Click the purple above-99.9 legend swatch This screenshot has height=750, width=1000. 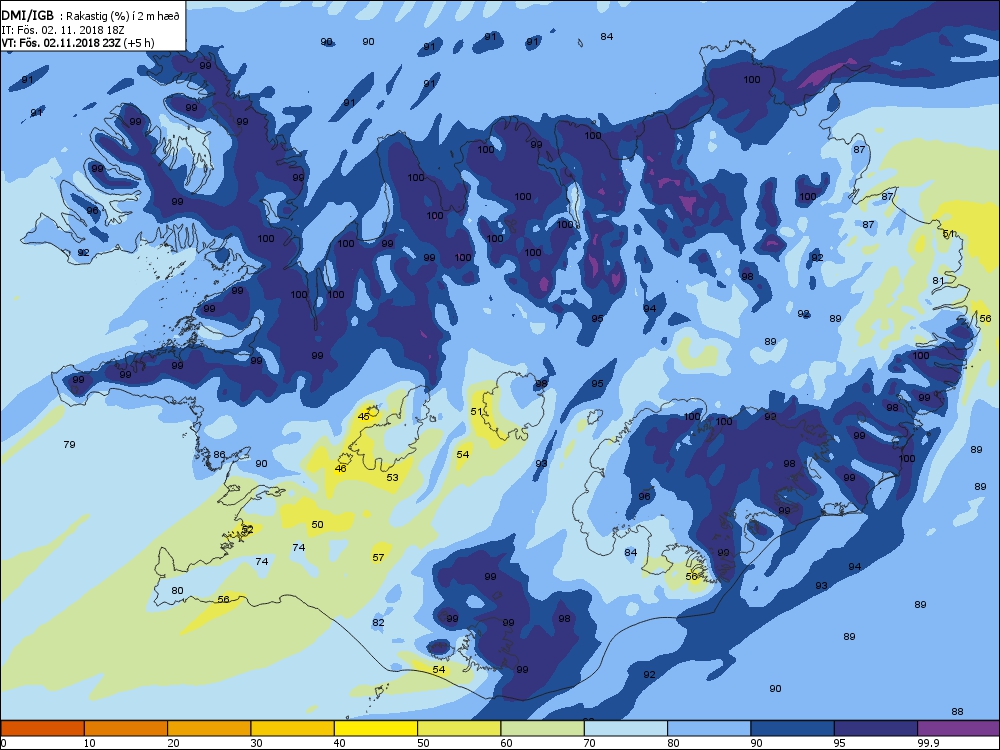tap(959, 728)
